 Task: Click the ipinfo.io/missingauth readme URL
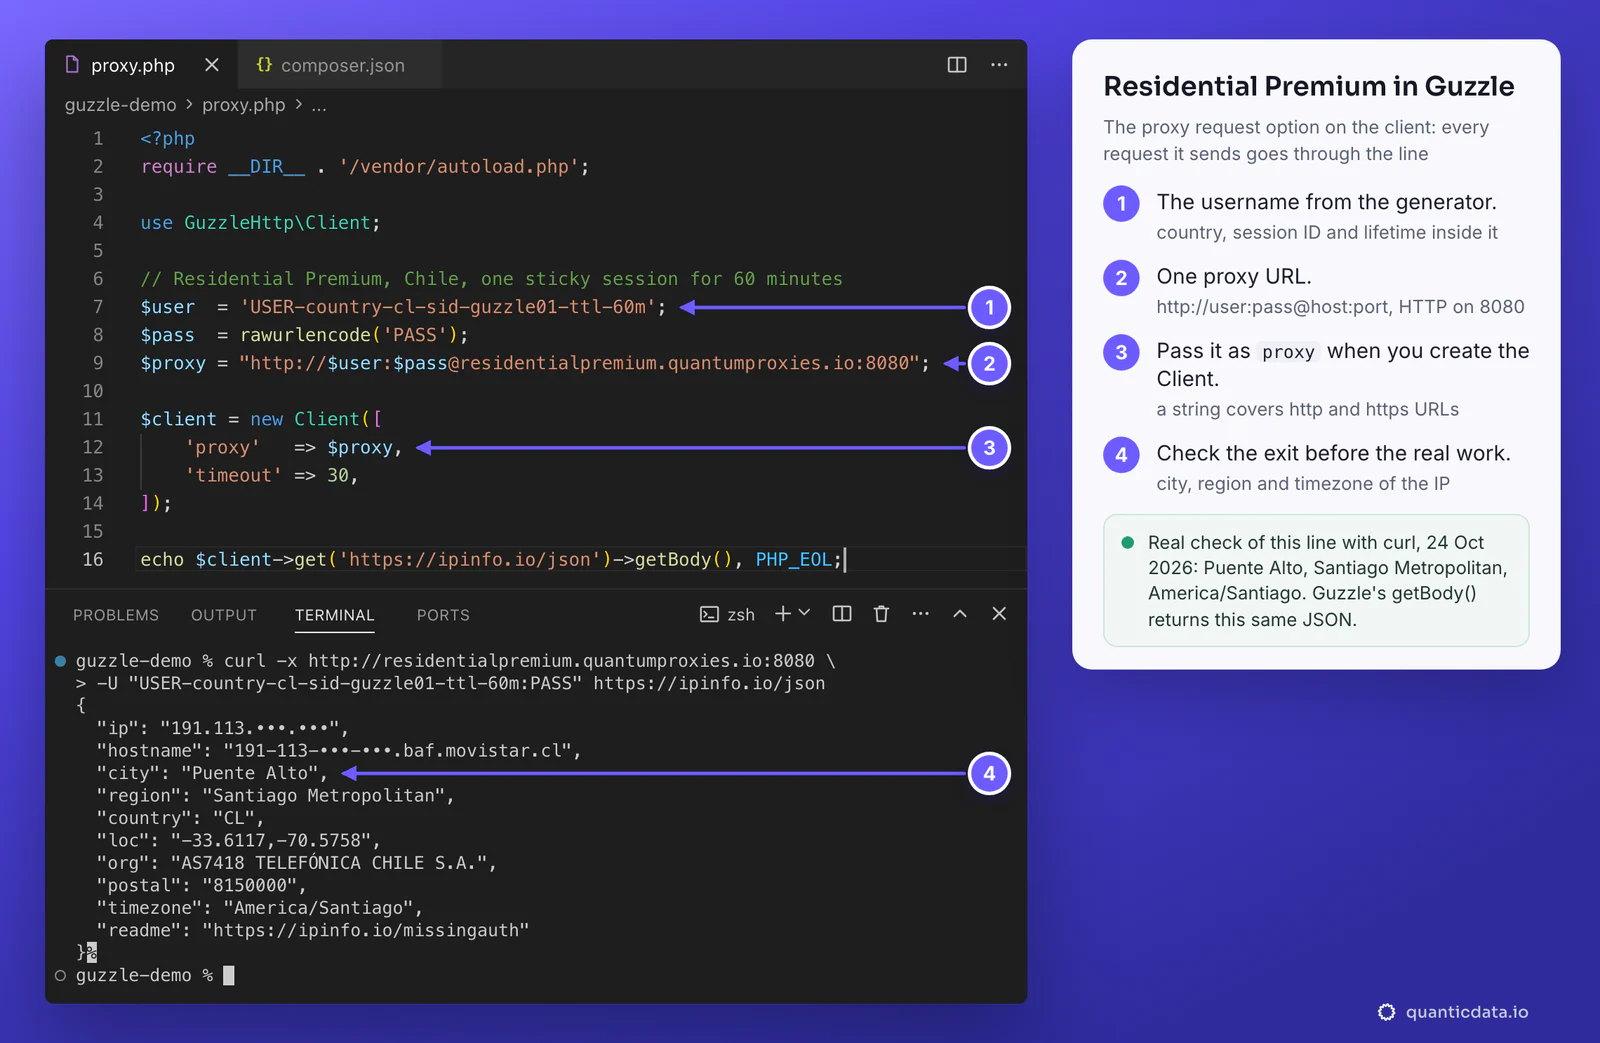[x=365, y=930]
